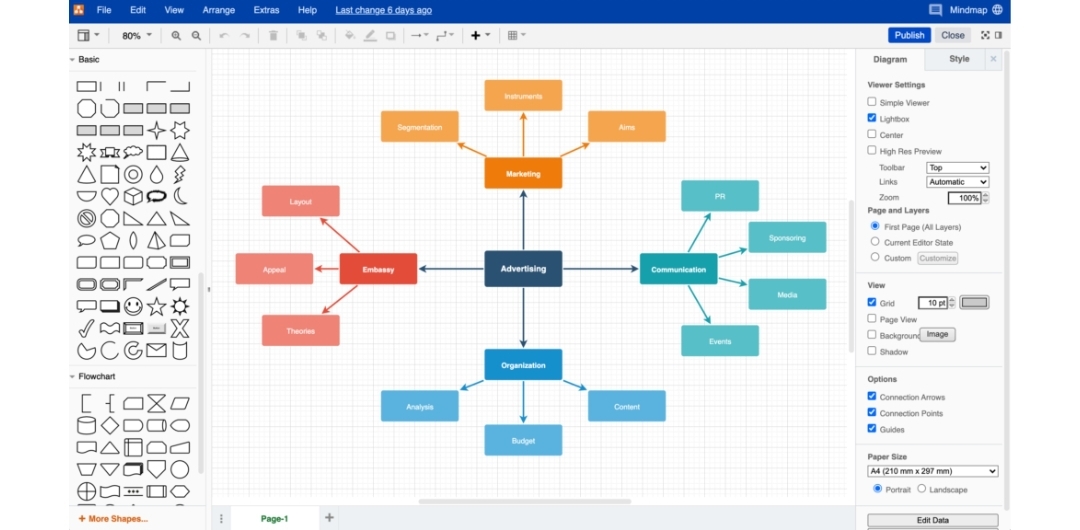The width and height of the screenshot is (1080, 530).
Task: Click the zoom in magnifier icon
Action: pyautogui.click(x=176, y=35)
